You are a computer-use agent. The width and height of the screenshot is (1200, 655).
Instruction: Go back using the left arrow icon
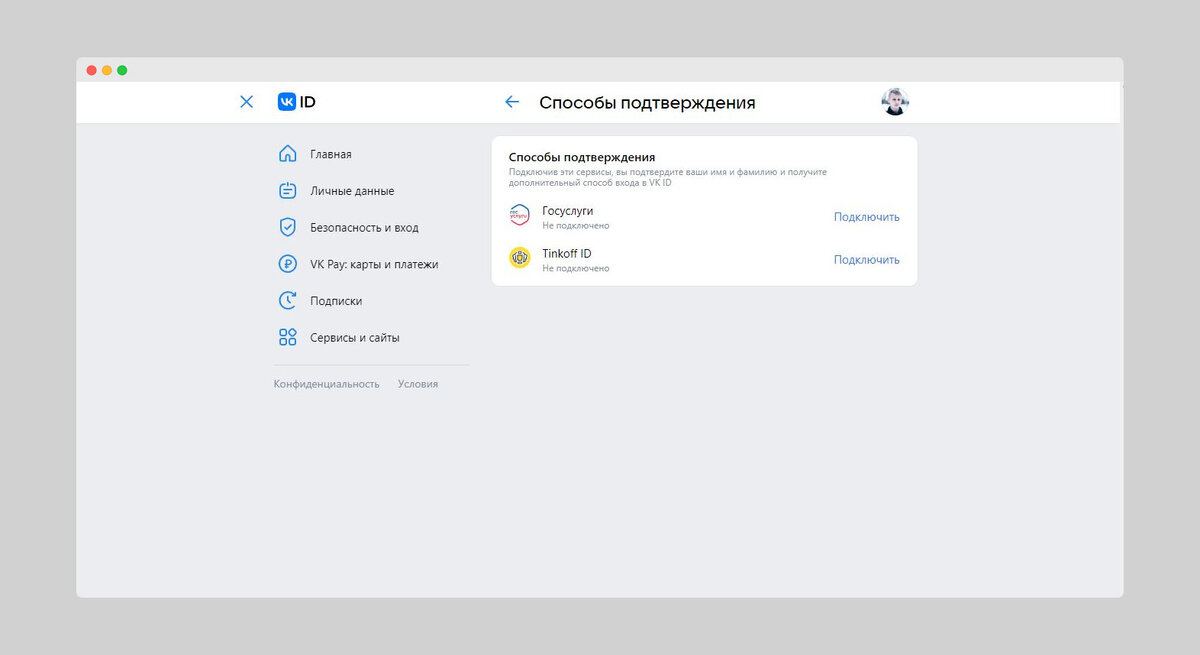(512, 102)
